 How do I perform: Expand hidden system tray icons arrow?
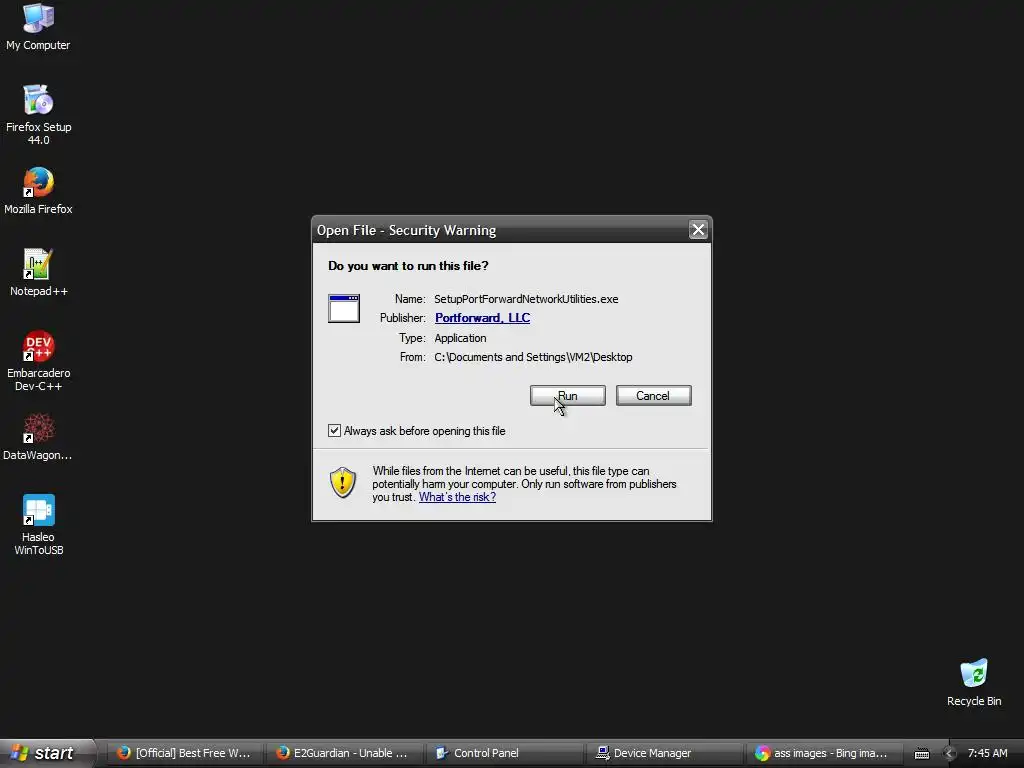tap(949, 754)
